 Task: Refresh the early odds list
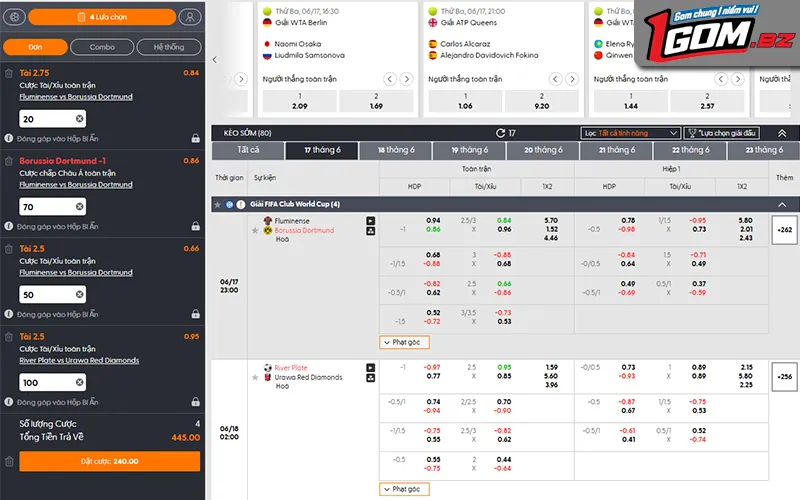501,133
